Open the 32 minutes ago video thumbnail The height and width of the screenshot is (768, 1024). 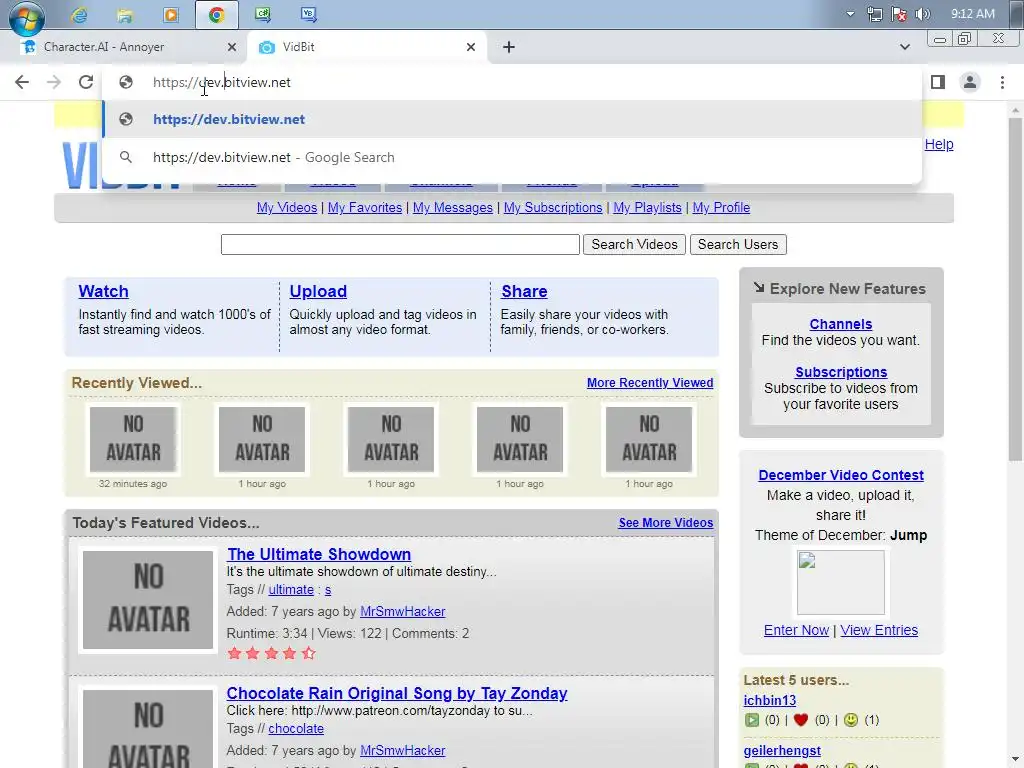pos(133,440)
